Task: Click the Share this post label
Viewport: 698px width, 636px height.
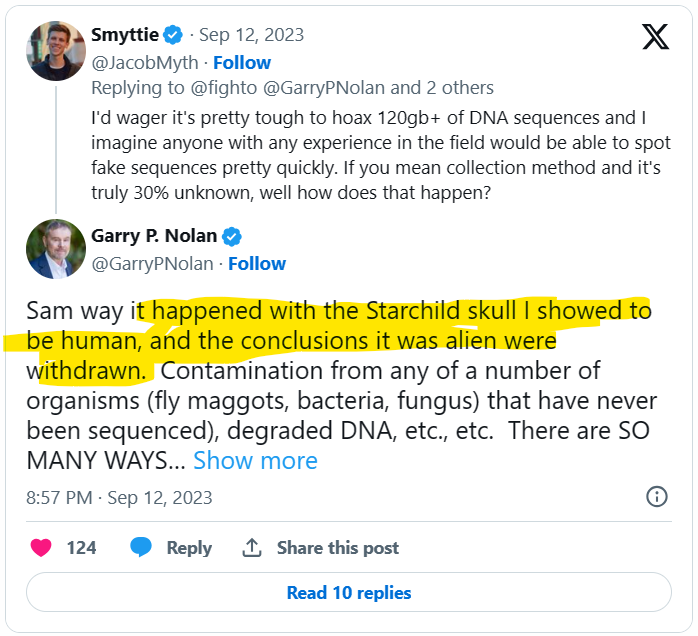Action: pos(337,548)
